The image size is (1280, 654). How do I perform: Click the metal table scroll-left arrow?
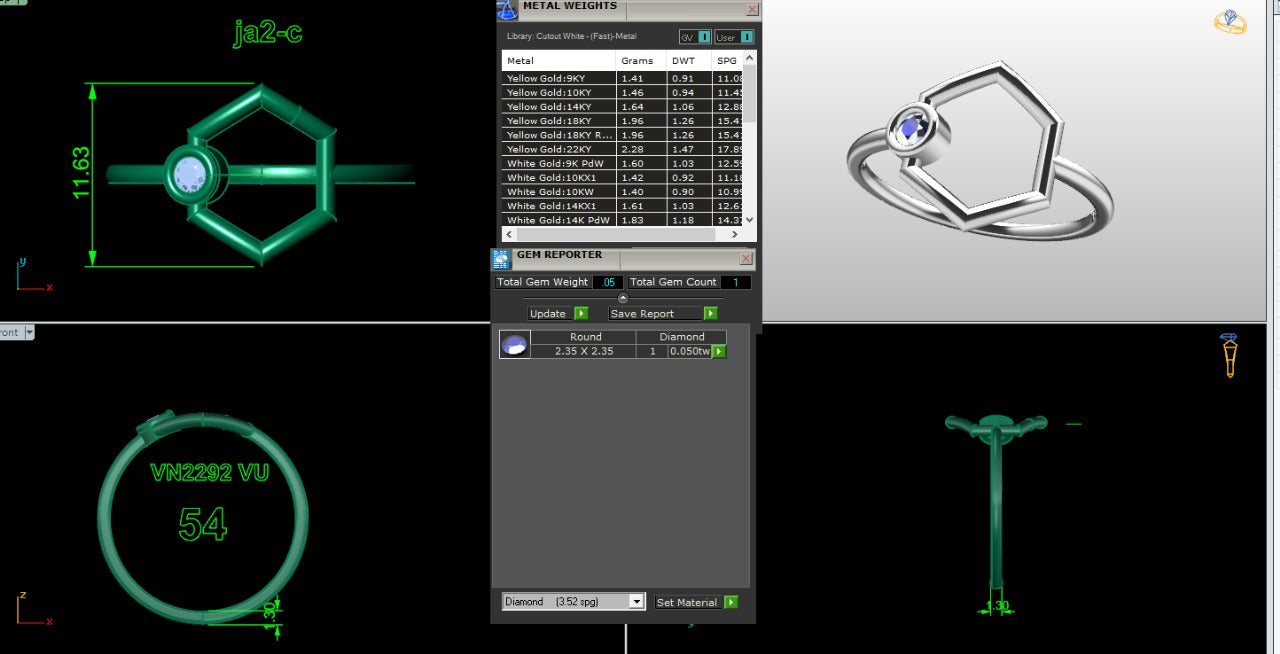[509, 234]
